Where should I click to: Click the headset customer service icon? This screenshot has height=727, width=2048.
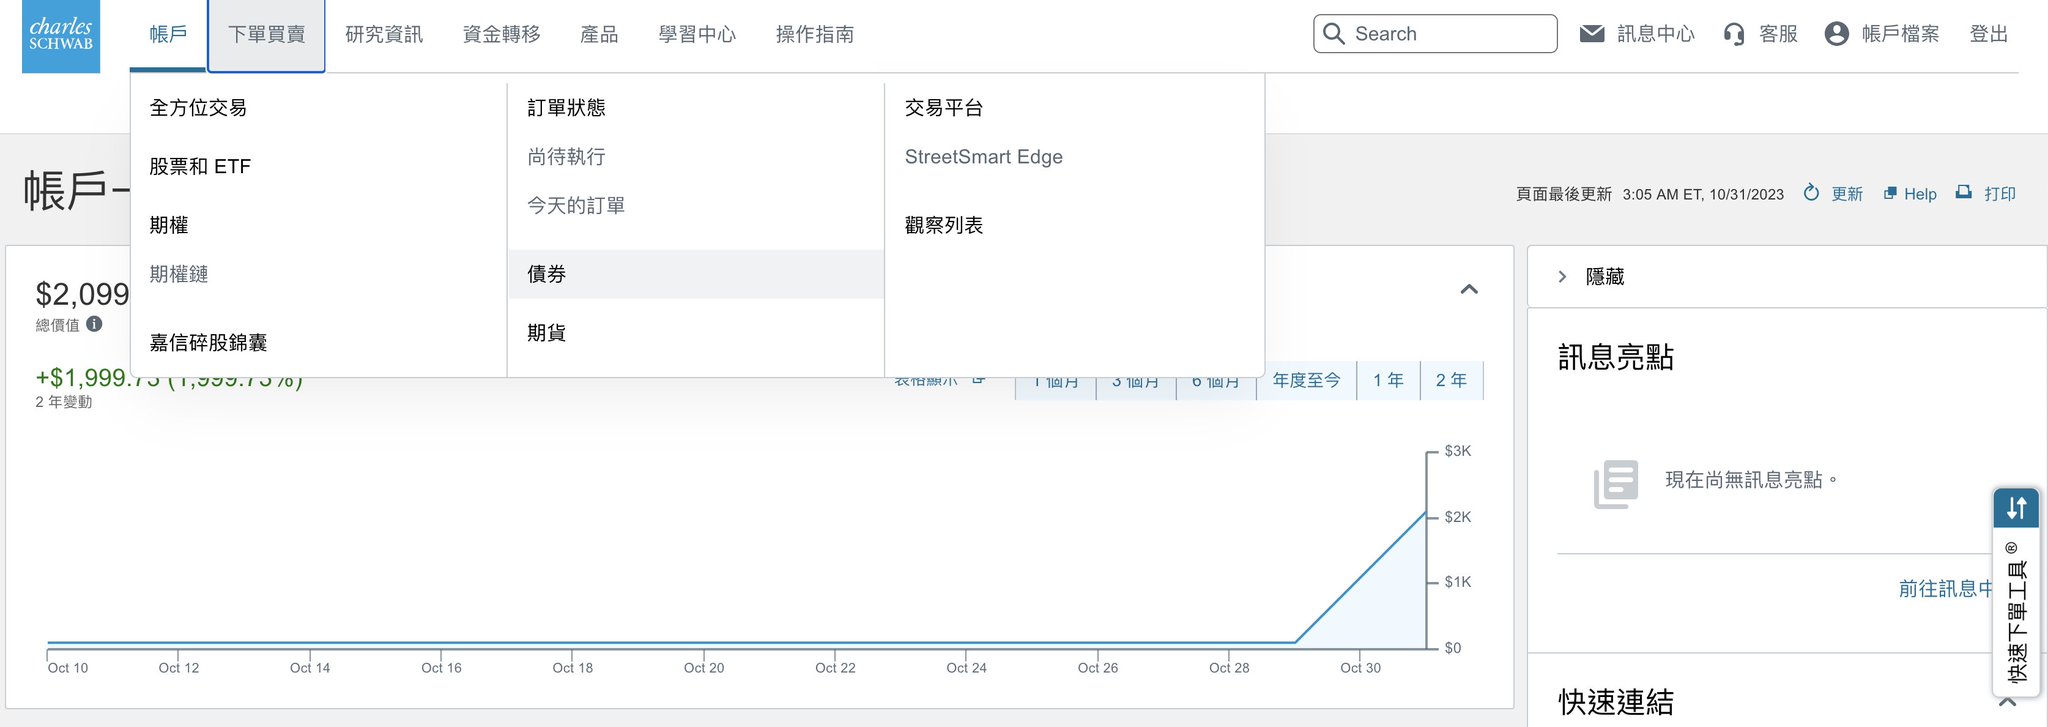click(1734, 34)
